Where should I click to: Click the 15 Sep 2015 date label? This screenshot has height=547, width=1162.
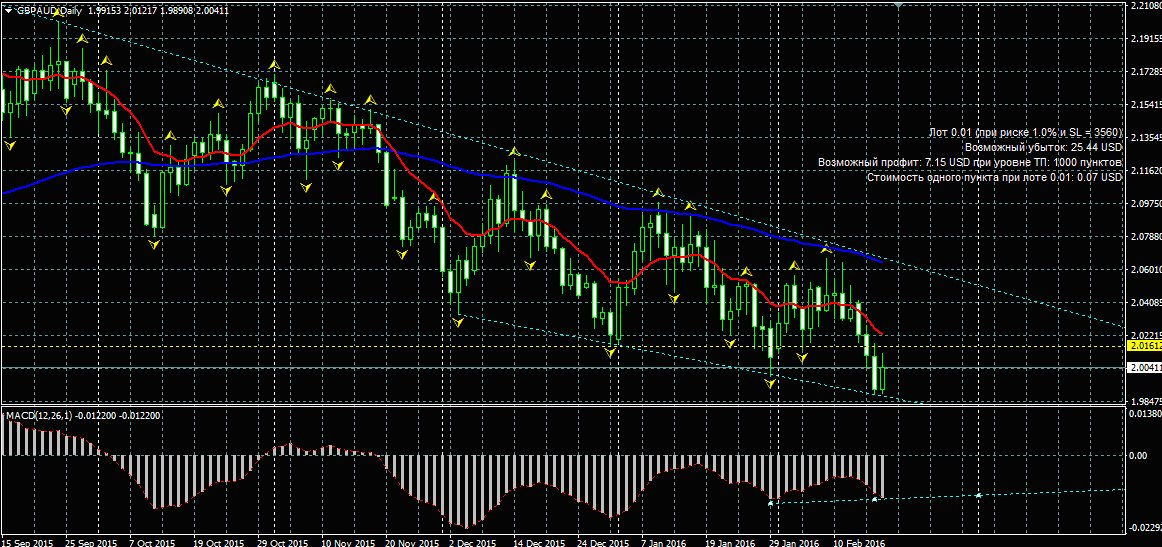coord(27,543)
